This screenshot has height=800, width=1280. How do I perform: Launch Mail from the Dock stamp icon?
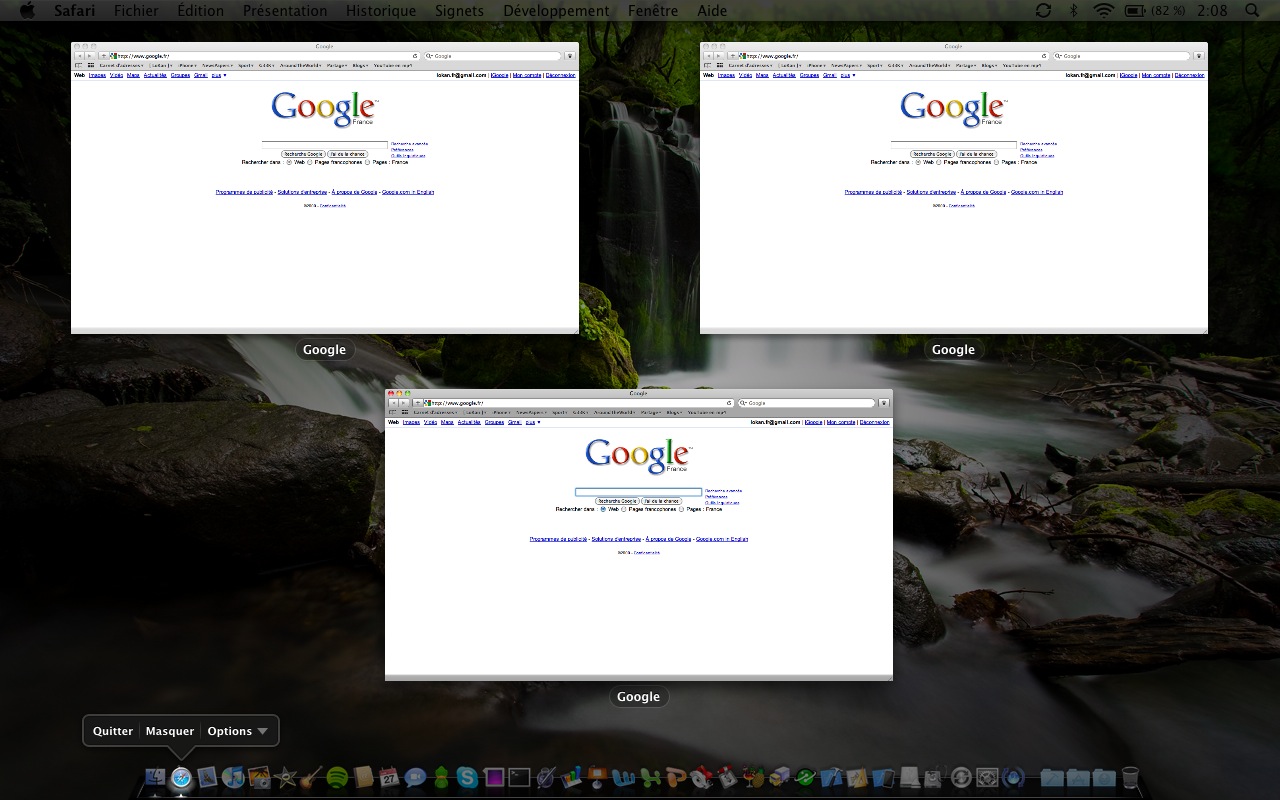pyautogui.click(x=207, y=776)
